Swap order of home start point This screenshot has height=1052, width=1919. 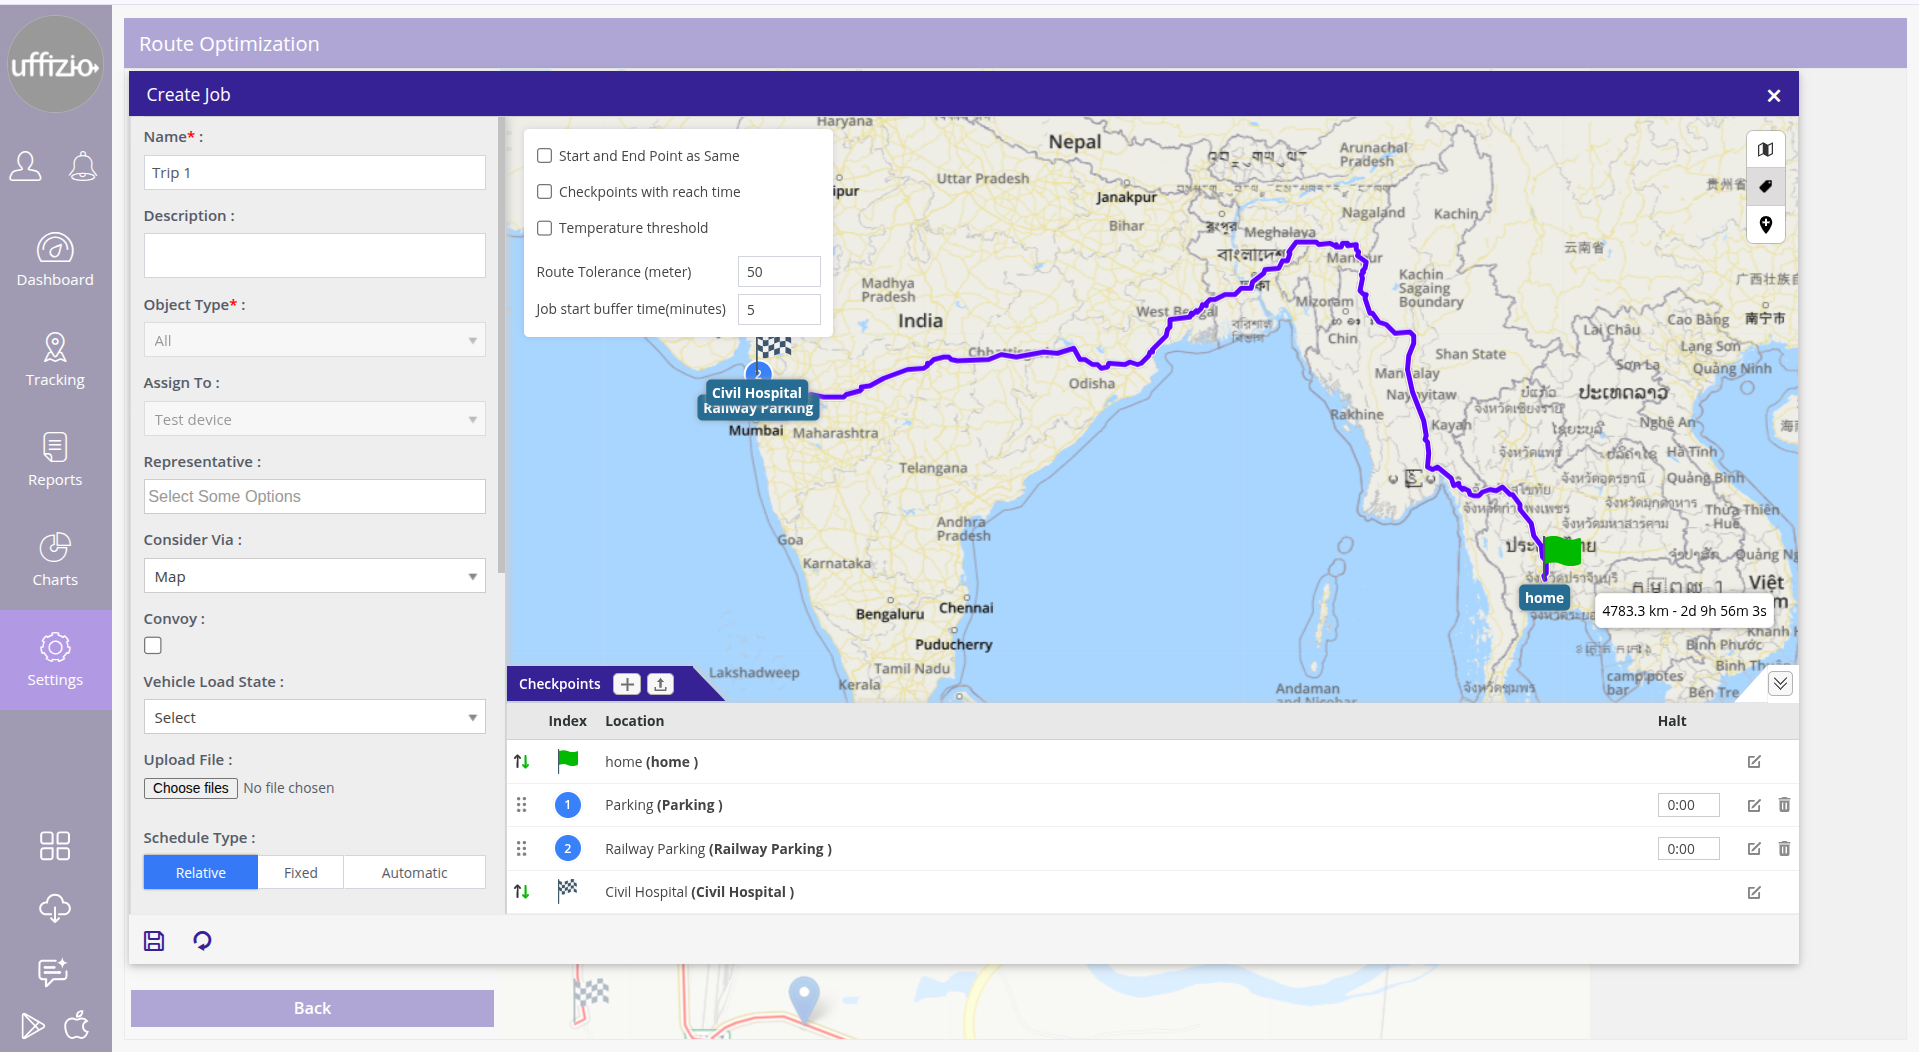pyautogui.click(x=521, y=762)
